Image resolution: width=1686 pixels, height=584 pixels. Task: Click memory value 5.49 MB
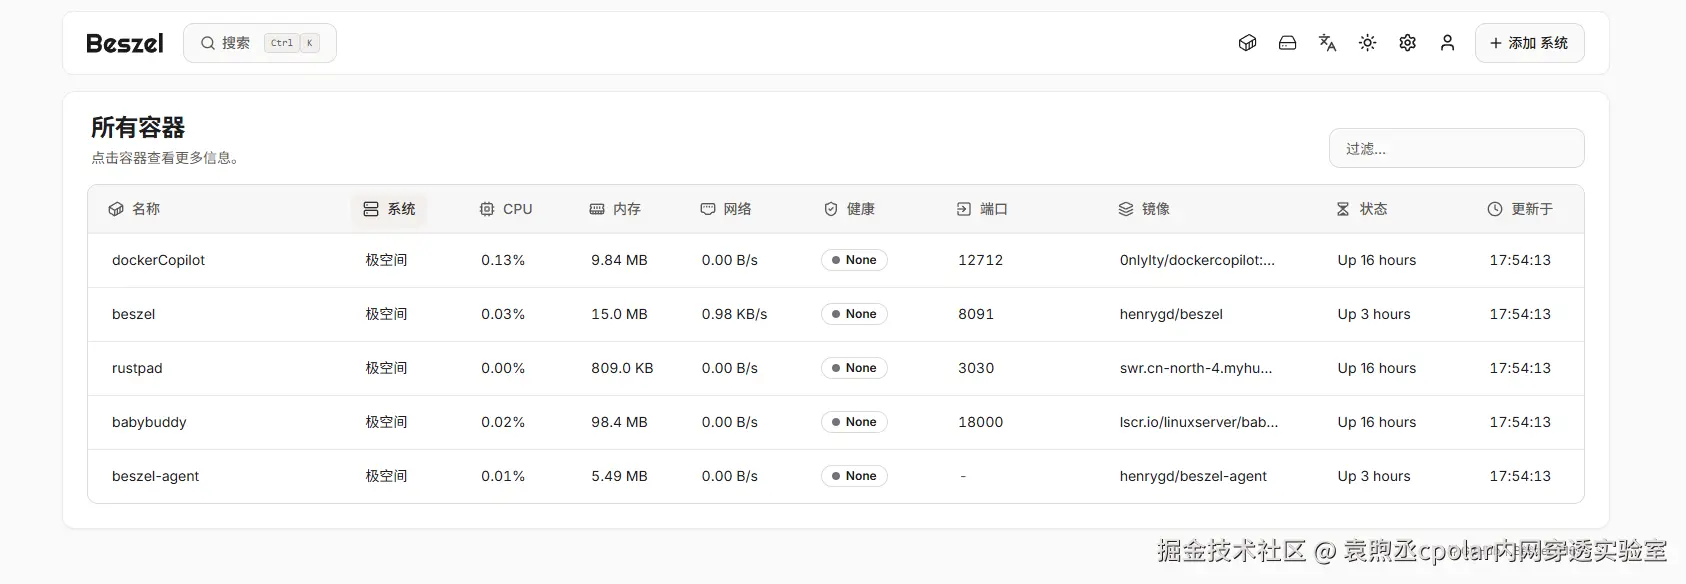coord(619,476)
